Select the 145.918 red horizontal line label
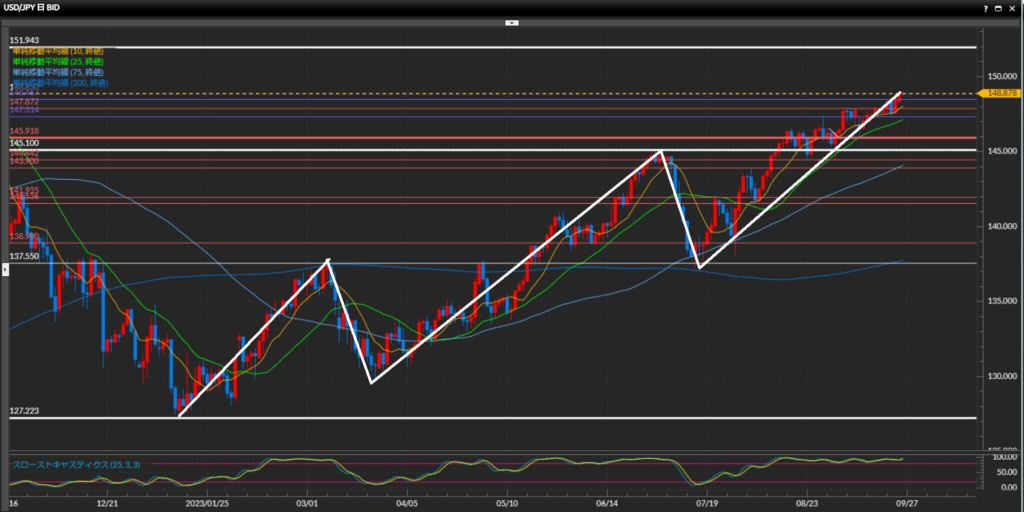The height and width of the screenshot is (512, 1024). [x=25, y=131]
